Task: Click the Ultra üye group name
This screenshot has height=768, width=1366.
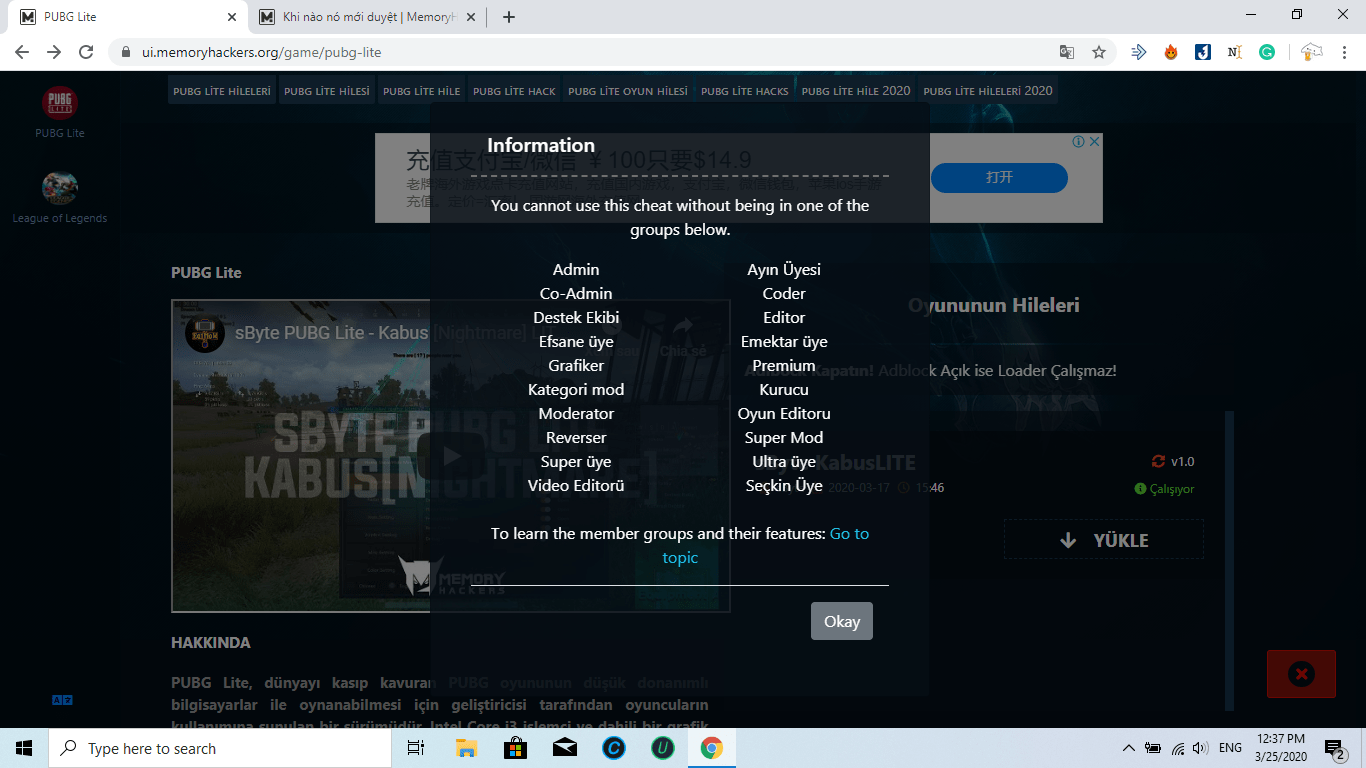Action: pos(784,462)
